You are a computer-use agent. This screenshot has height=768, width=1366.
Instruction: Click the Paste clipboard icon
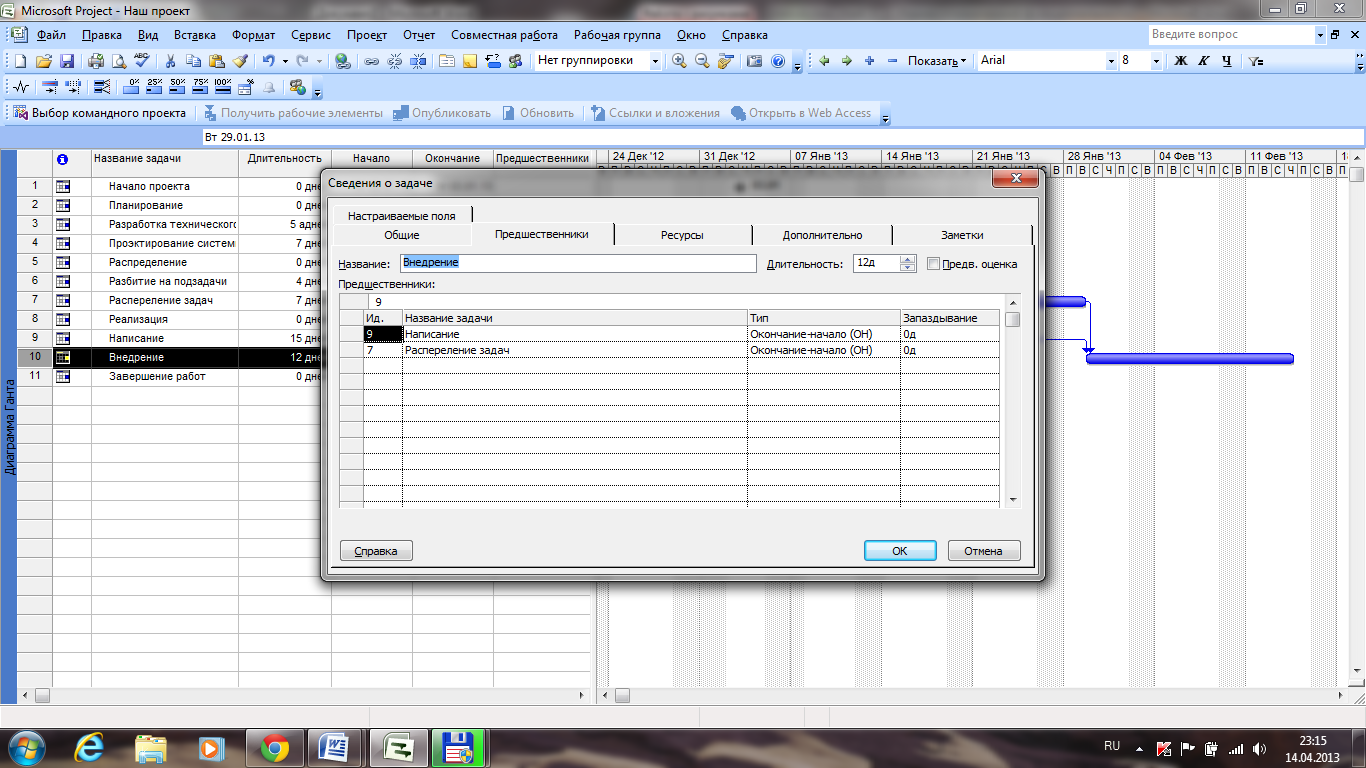tap(216, 61)
